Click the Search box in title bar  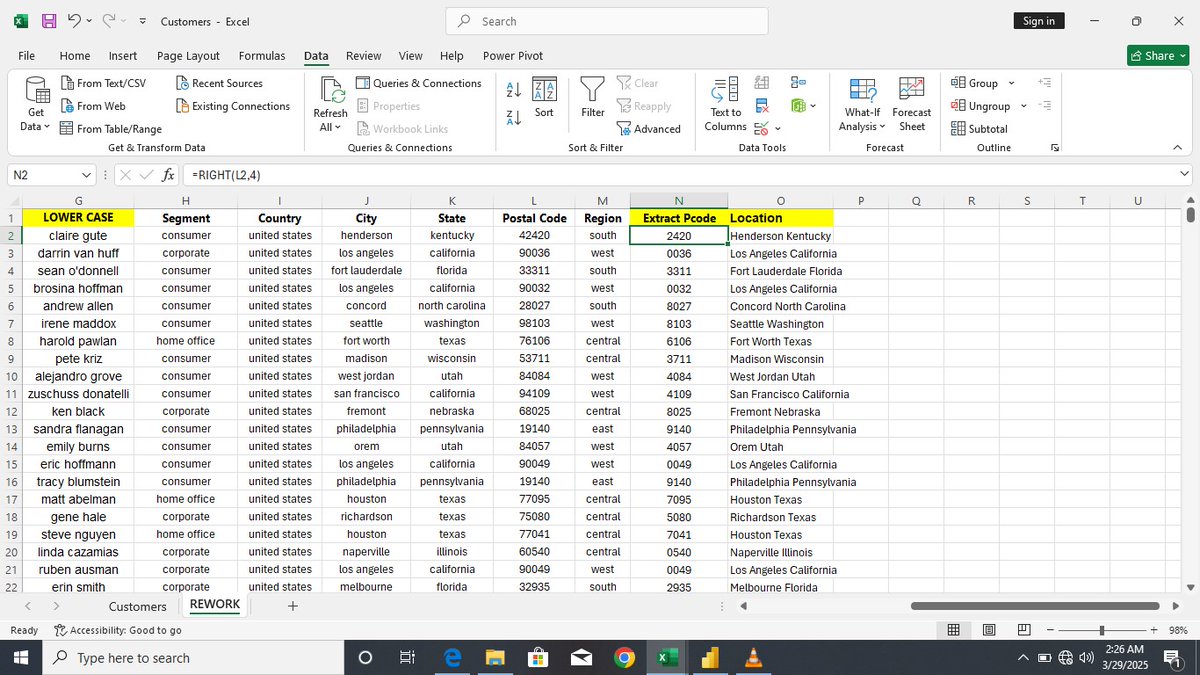[x=607, y=21]
